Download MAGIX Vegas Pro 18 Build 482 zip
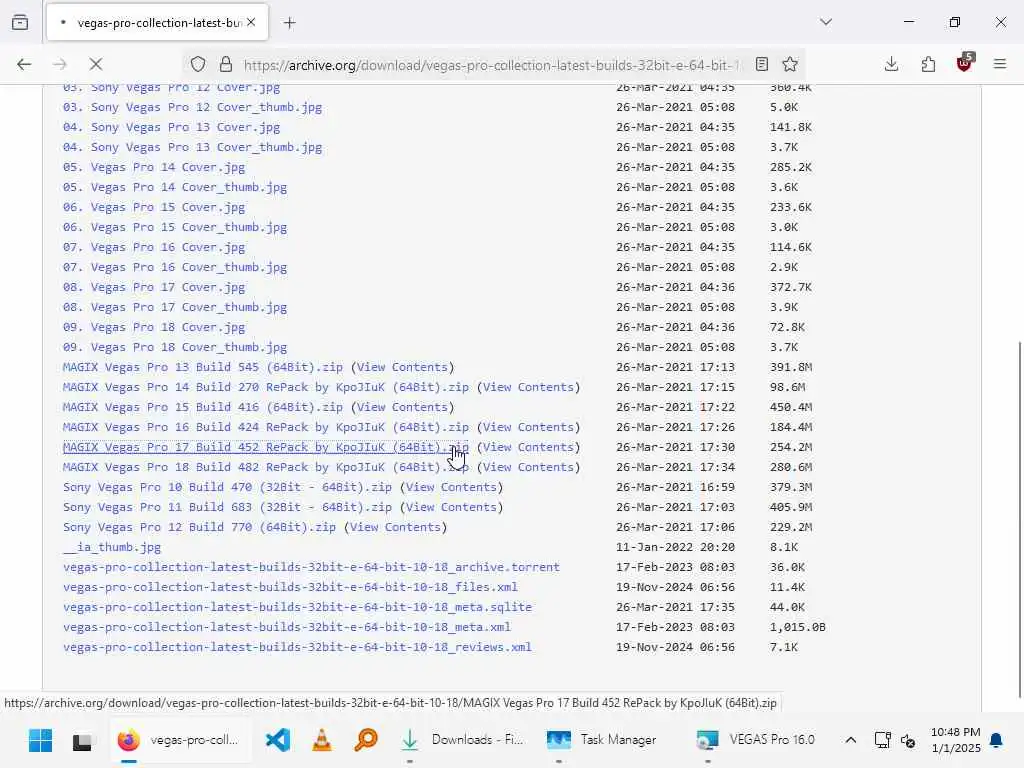 (x=266, y=467)
